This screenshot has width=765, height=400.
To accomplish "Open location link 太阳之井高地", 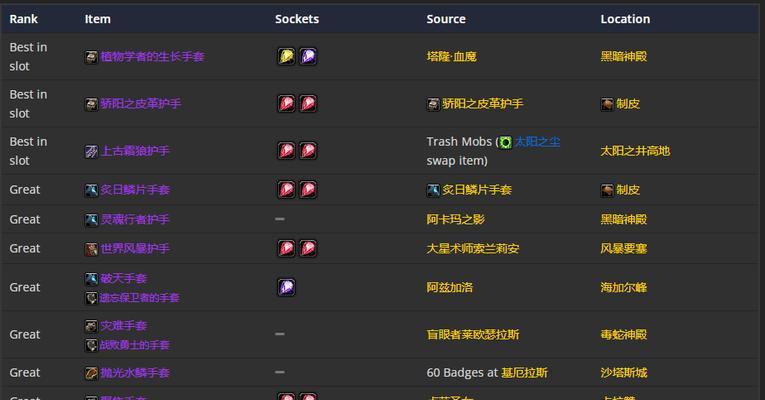I will (x=635, y=151).
